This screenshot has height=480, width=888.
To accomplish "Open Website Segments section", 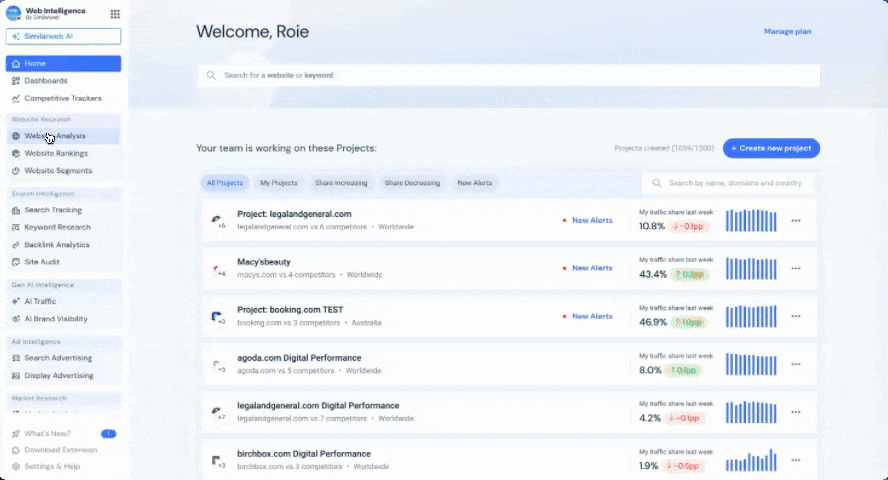I will click(x=58, y=170).
